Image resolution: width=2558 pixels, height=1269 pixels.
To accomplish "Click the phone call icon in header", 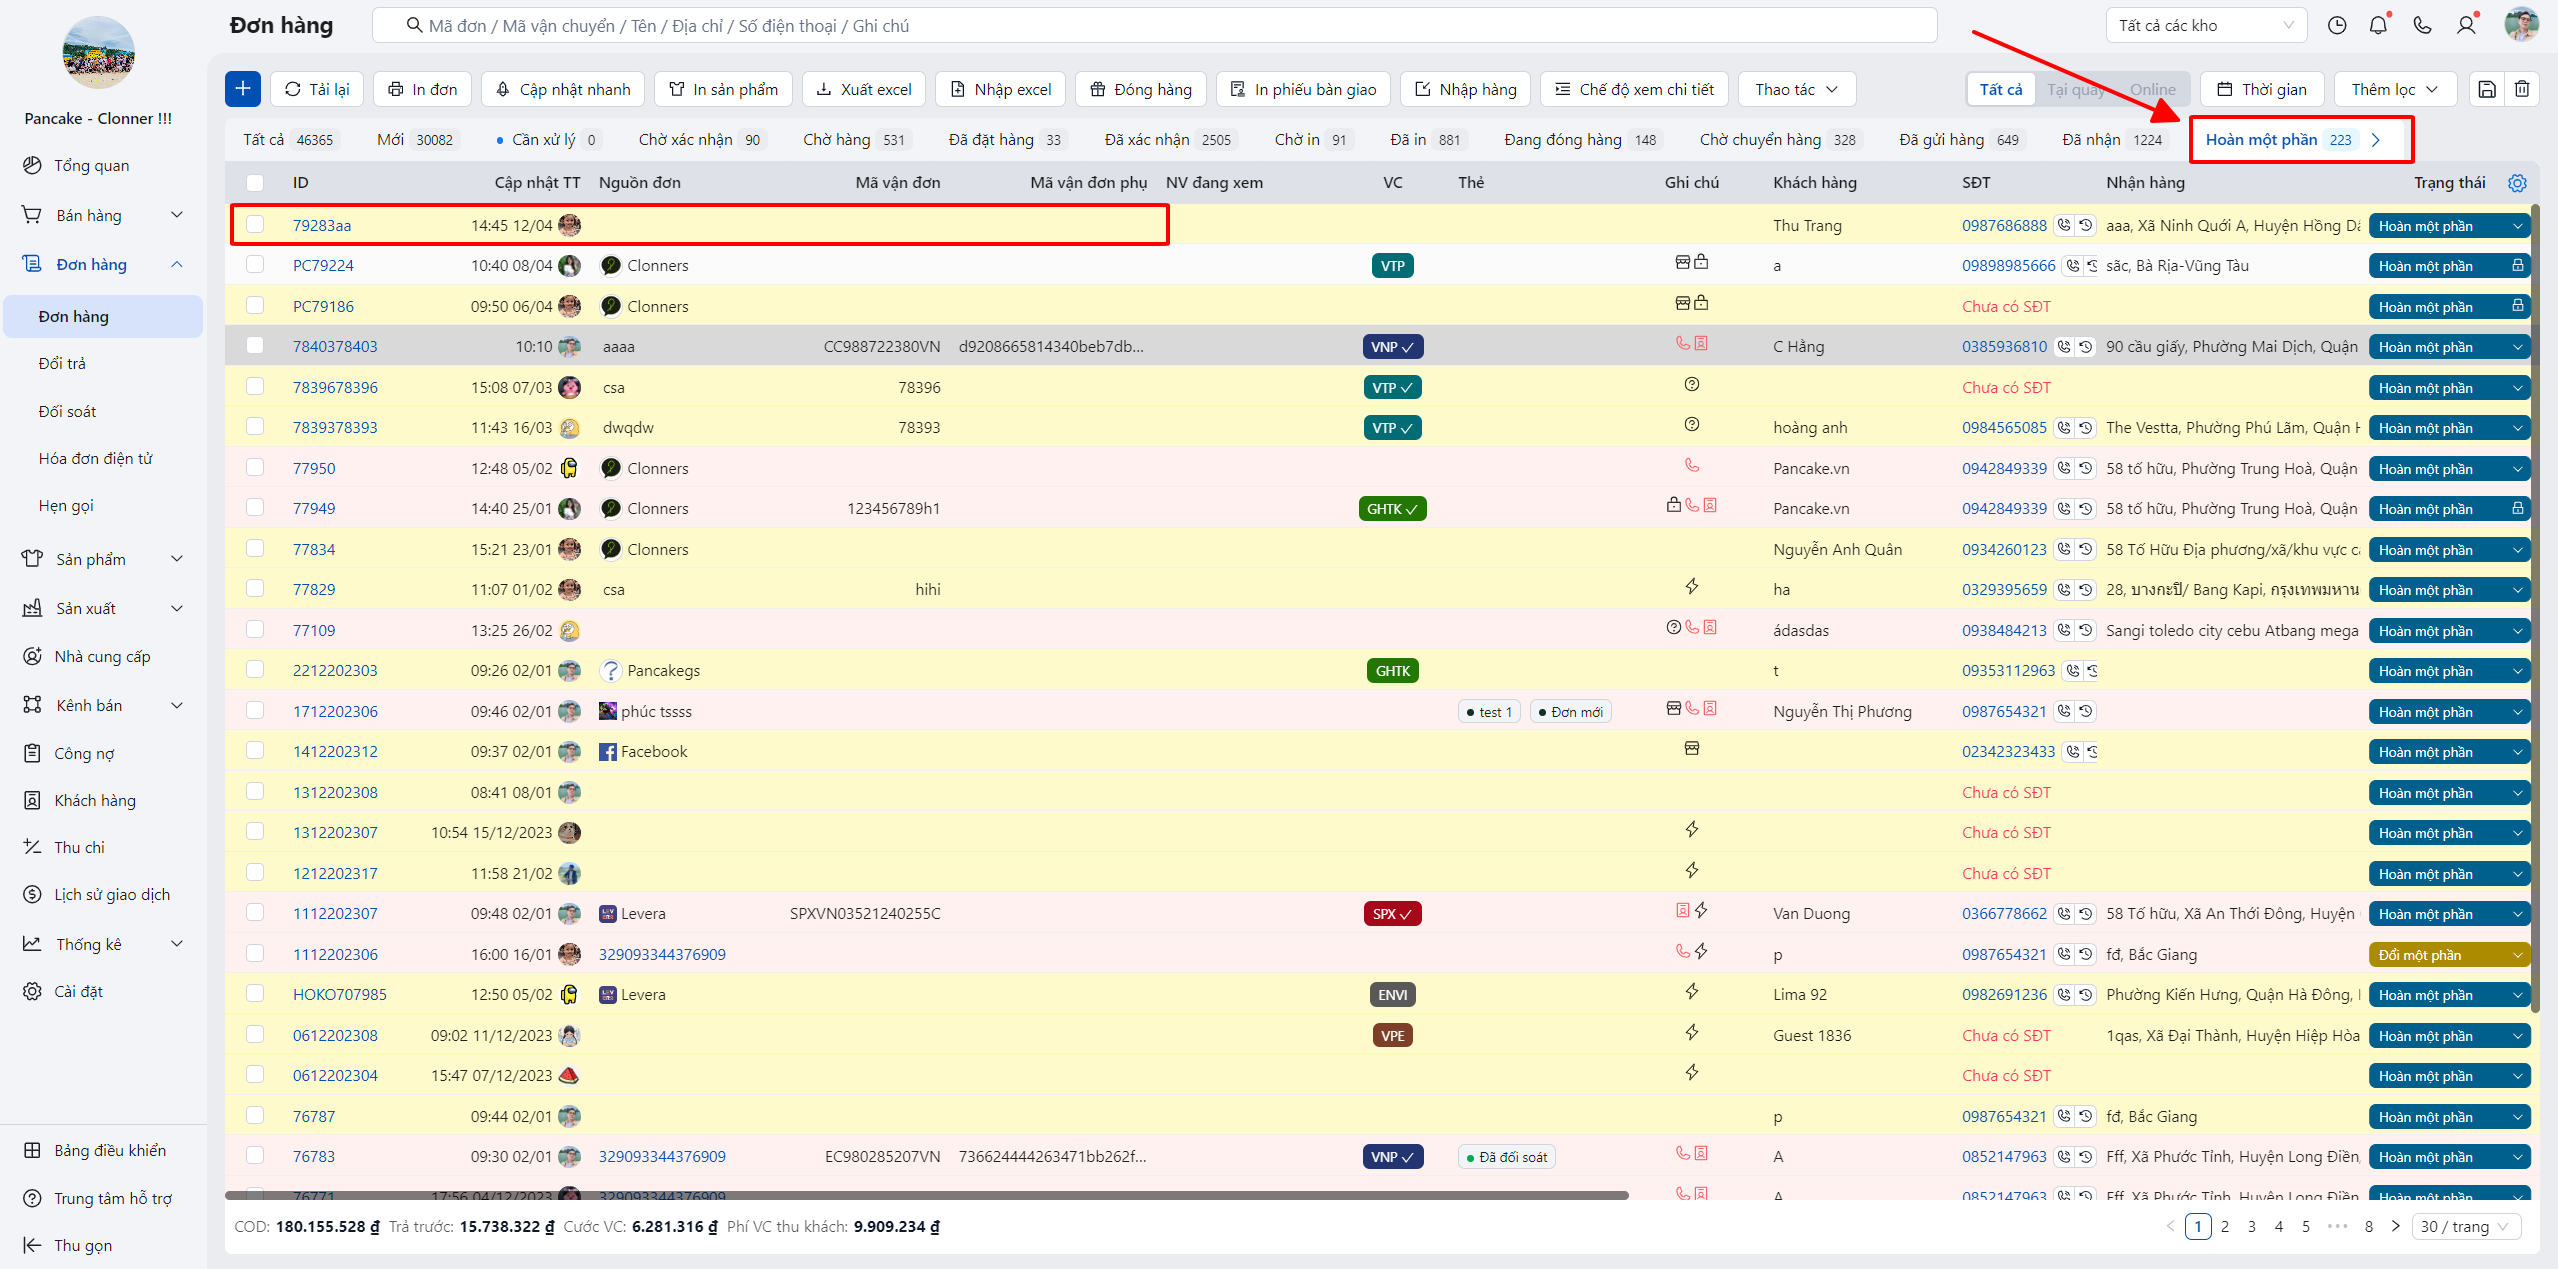I will [x=2423, y=26].
